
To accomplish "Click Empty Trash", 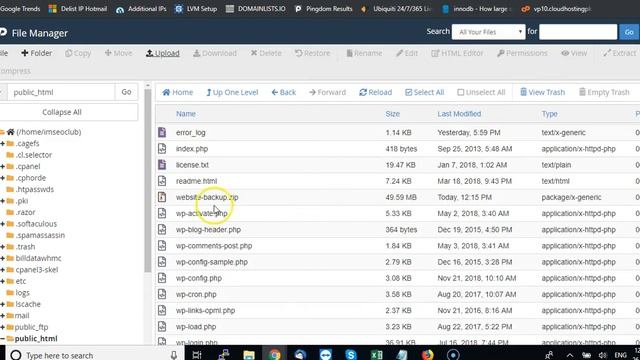I will (x=604, y=92).
